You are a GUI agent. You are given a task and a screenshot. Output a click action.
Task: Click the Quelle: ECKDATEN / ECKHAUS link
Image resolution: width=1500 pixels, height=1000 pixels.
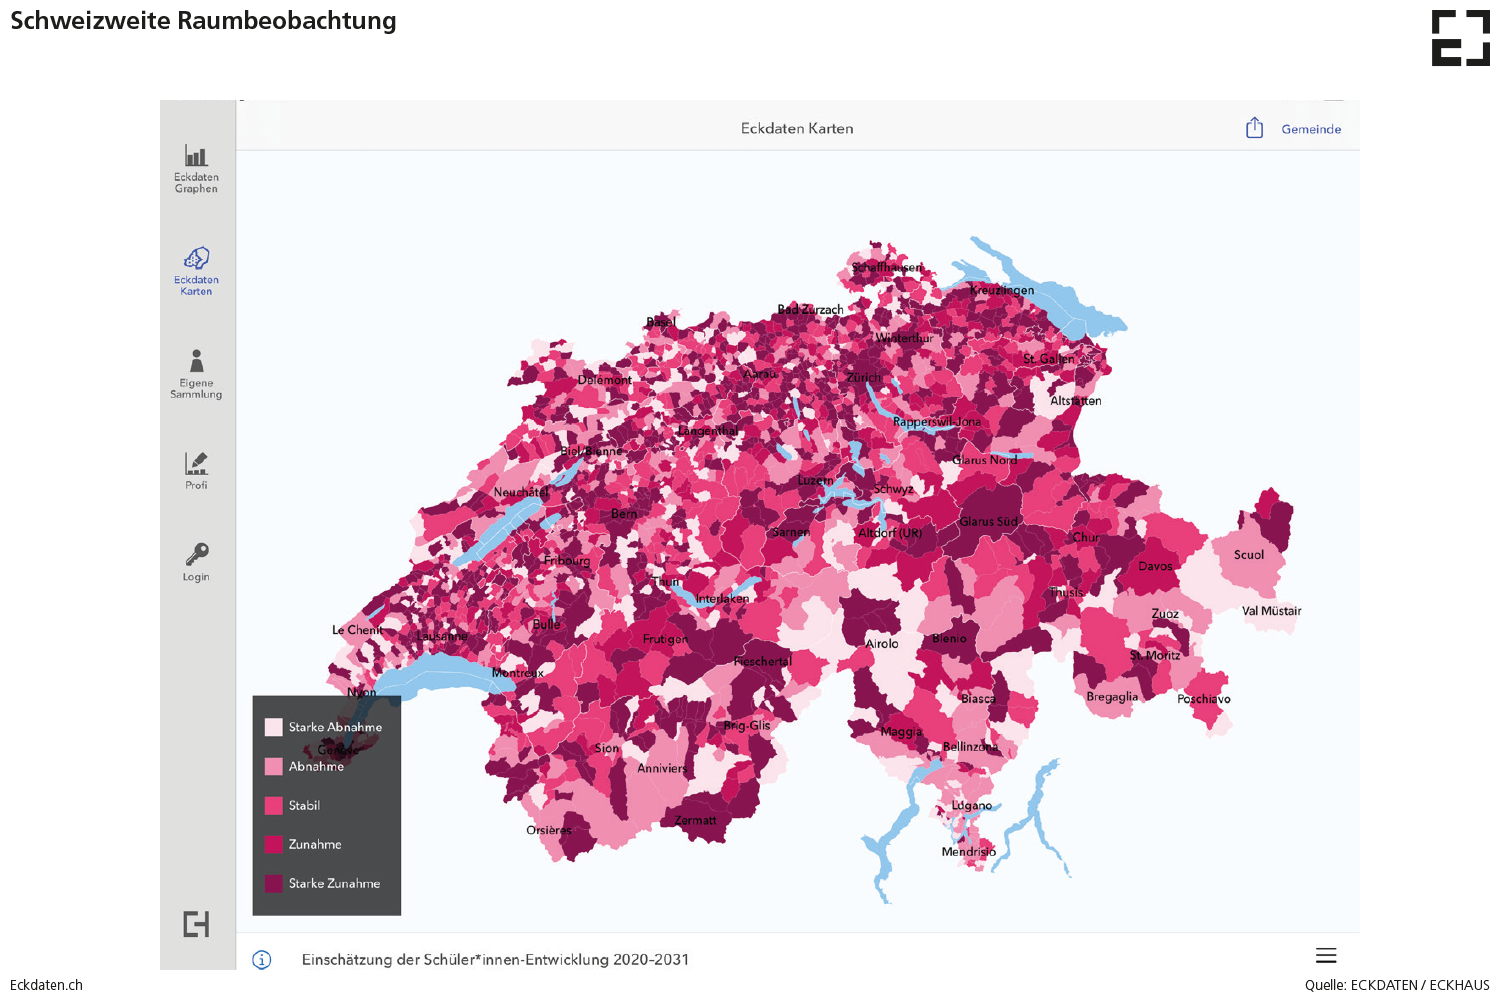(x=1396, y=985)
